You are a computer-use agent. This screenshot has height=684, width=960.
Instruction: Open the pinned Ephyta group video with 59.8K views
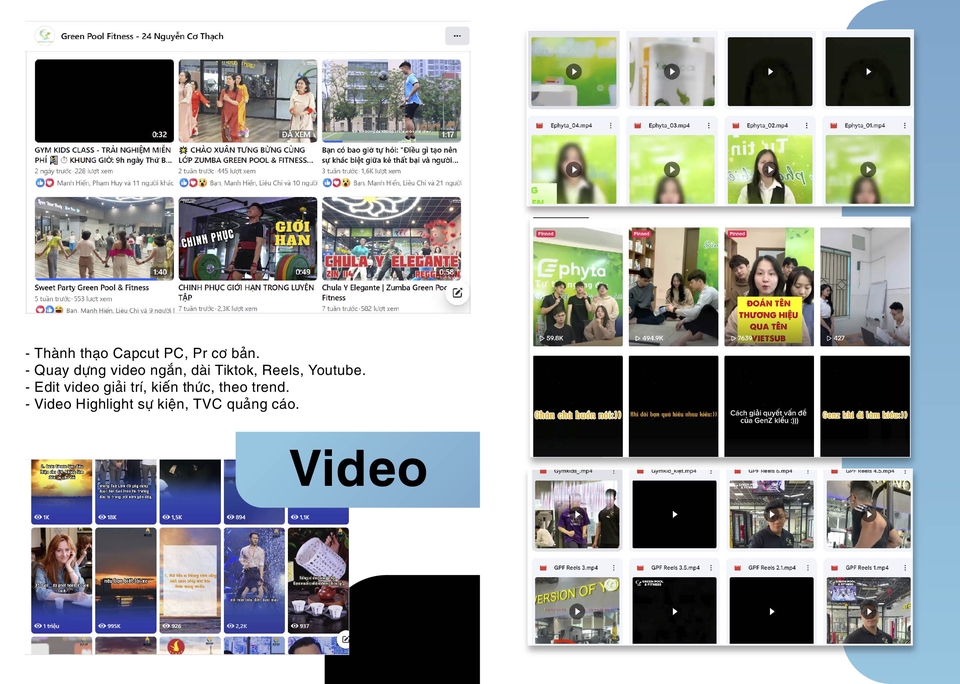(x=577, y=286)
